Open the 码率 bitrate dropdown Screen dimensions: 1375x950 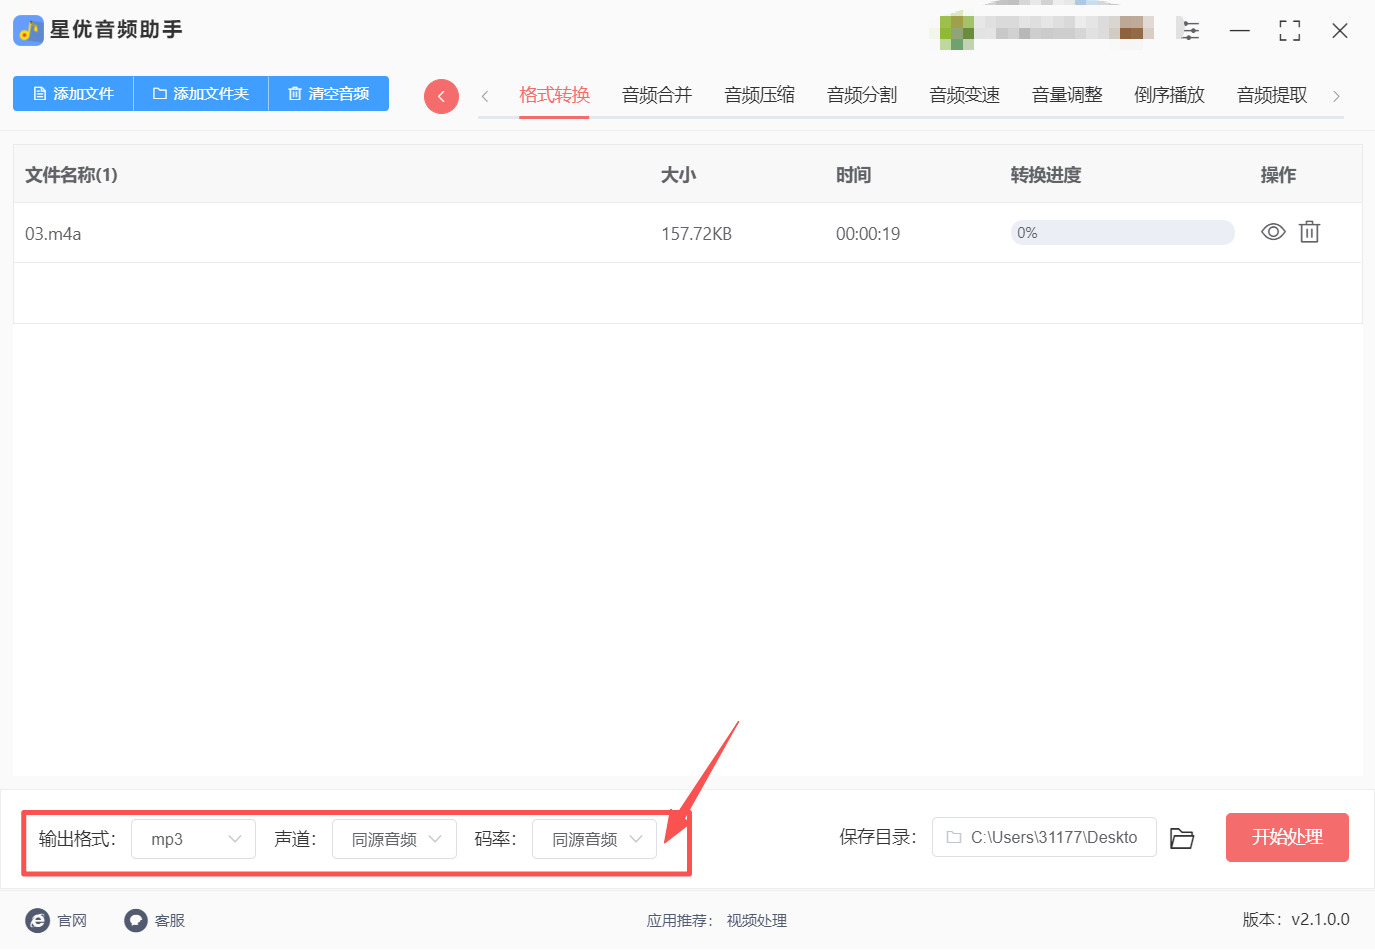(594, 839)
